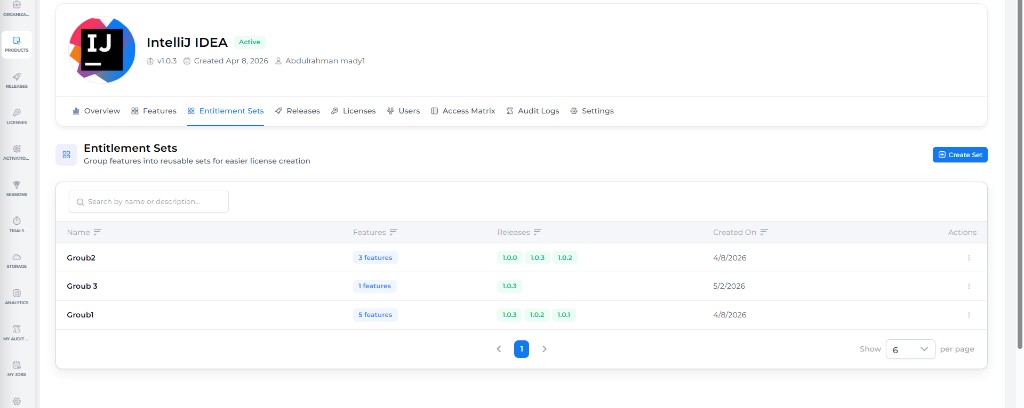The height and width of the screenshot is (408, 1024).
Task: Open Storage sidebar item
Action: point(16,260)
